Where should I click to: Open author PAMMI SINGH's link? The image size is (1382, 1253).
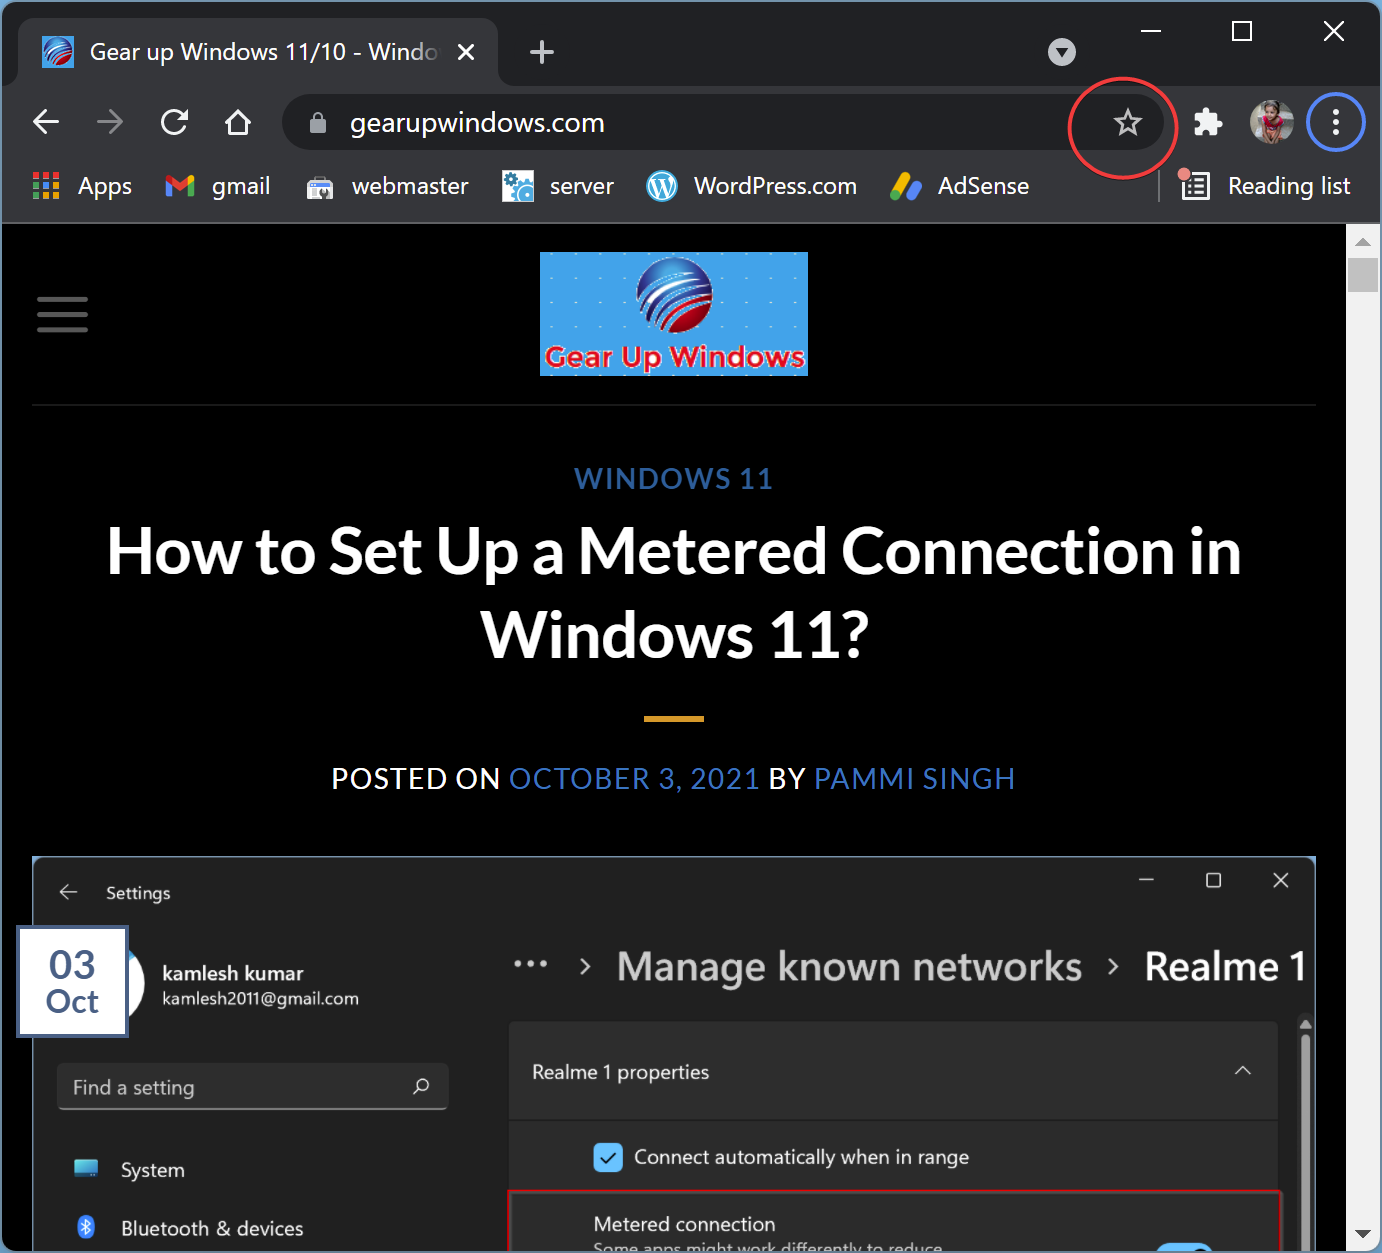[x=915, y=779]
